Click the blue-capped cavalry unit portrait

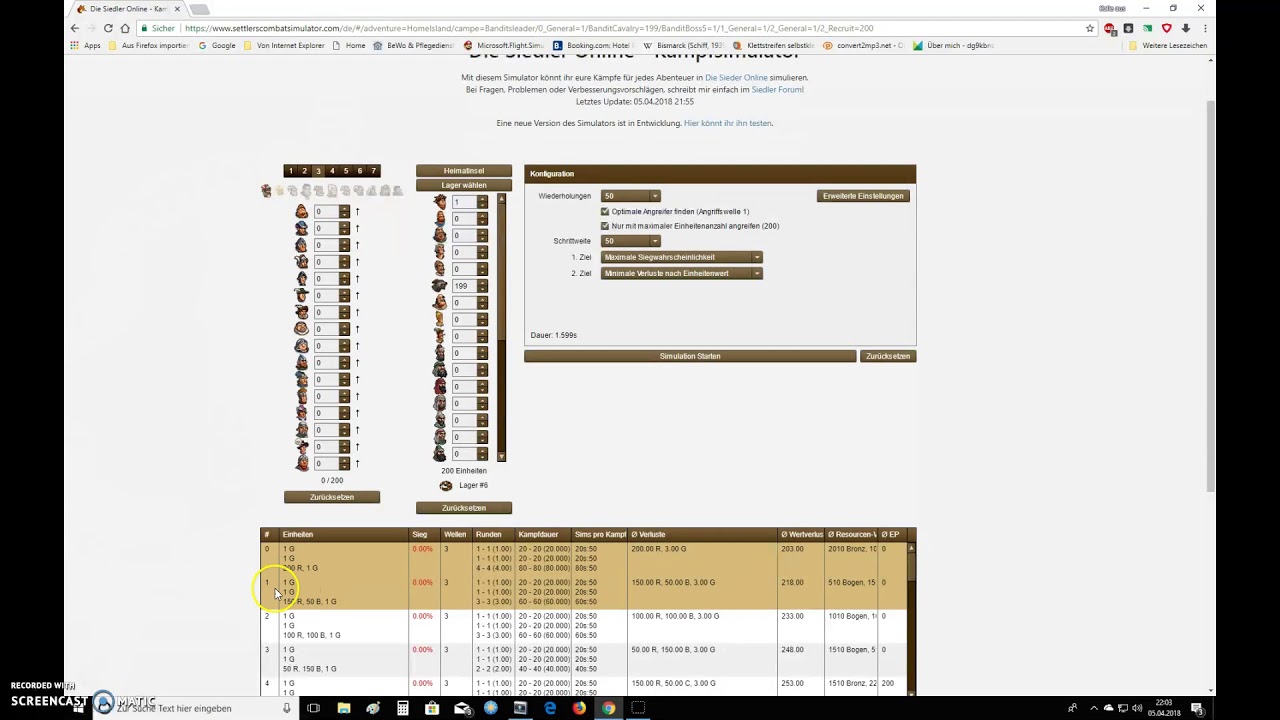coord(302,229)
